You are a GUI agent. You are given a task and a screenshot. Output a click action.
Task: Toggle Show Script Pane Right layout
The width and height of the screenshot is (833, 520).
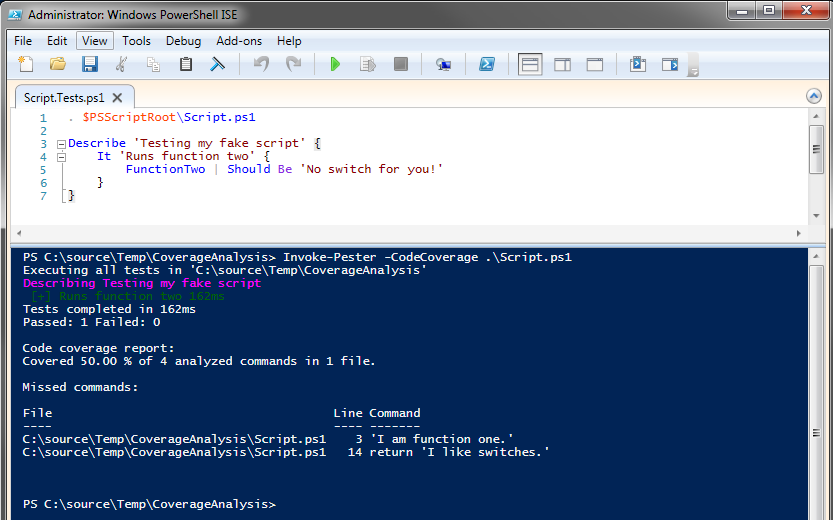[562, 64]
